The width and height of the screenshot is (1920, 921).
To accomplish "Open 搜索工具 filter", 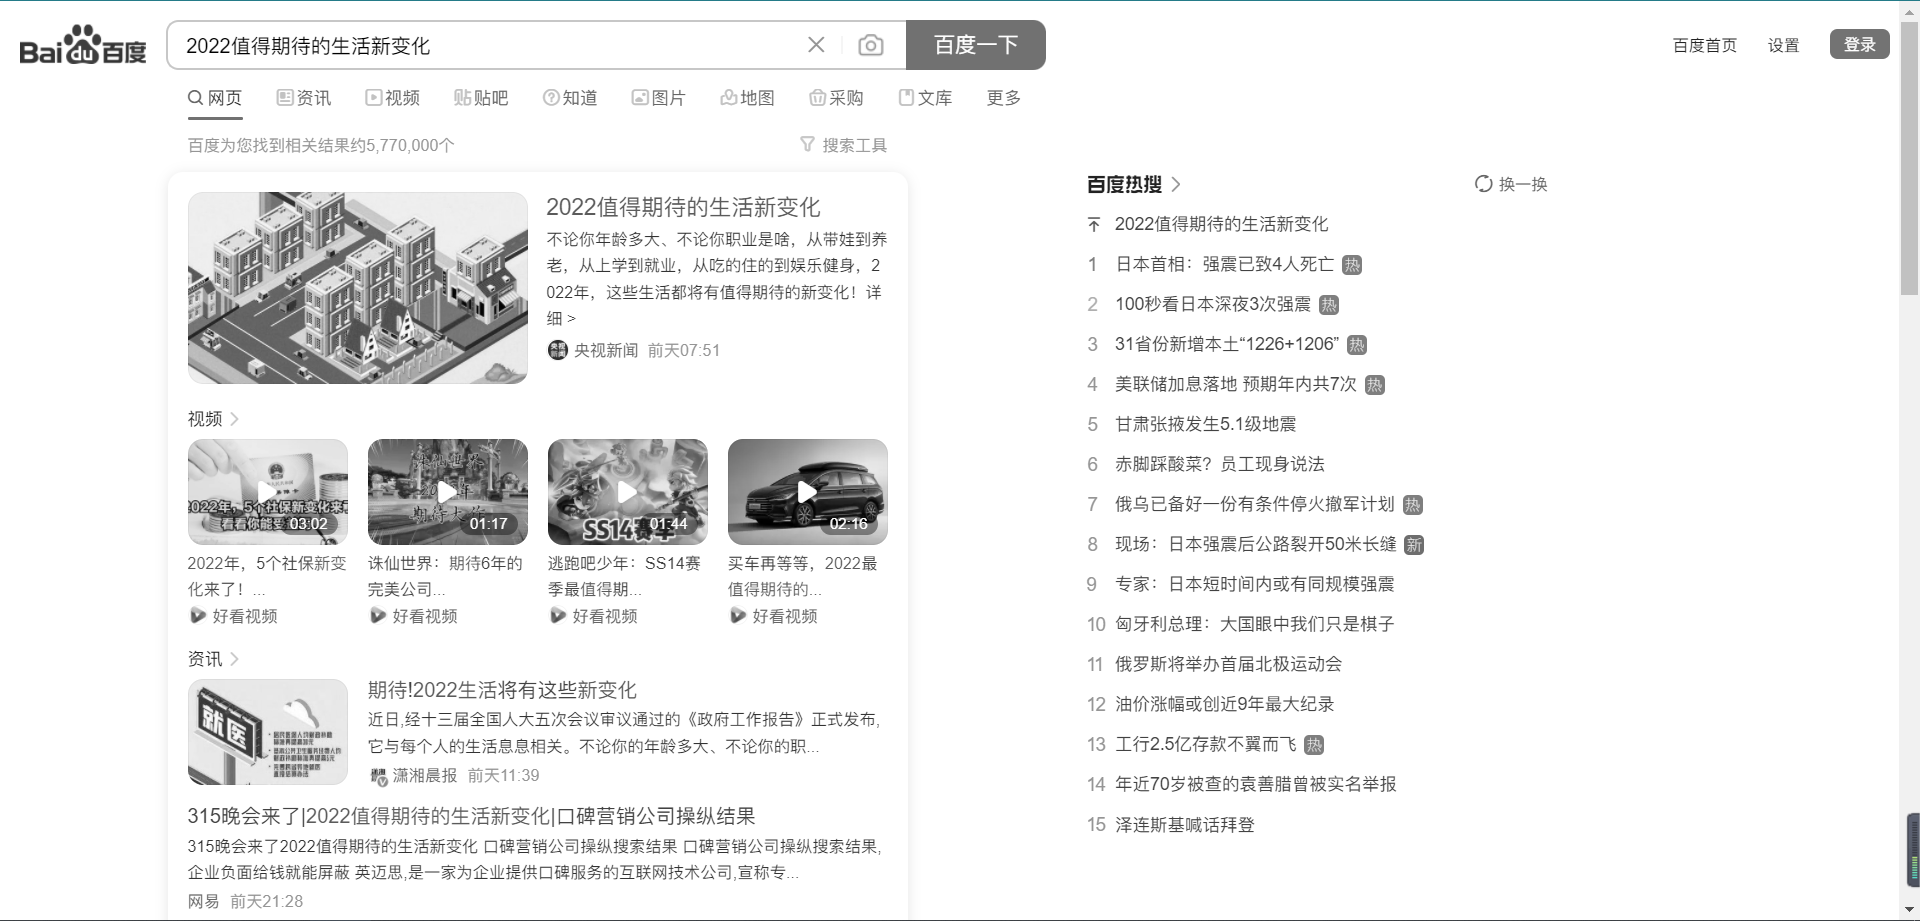I will tap(844, 145).
